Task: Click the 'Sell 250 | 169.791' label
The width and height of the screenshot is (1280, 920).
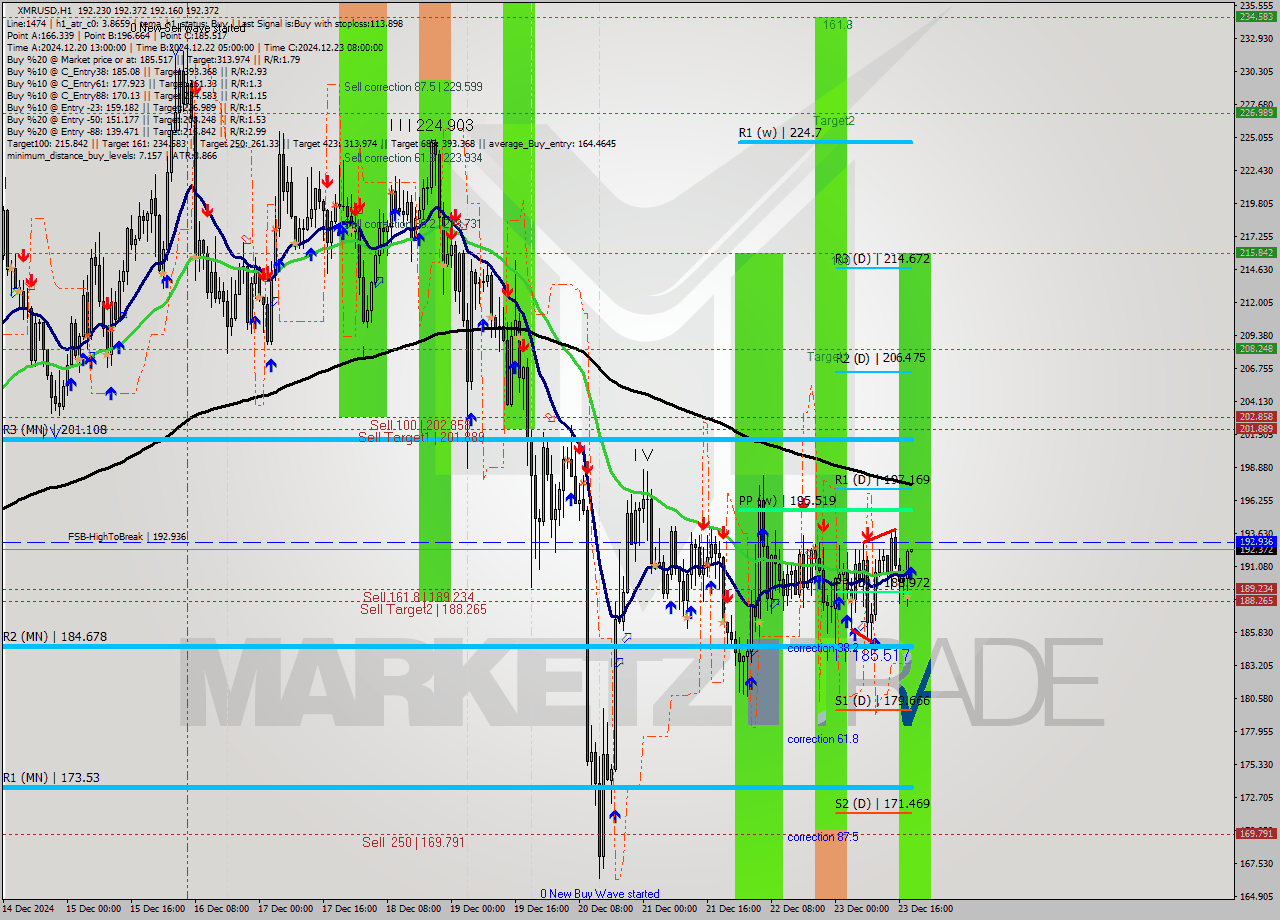Action: tap(413, 843)
